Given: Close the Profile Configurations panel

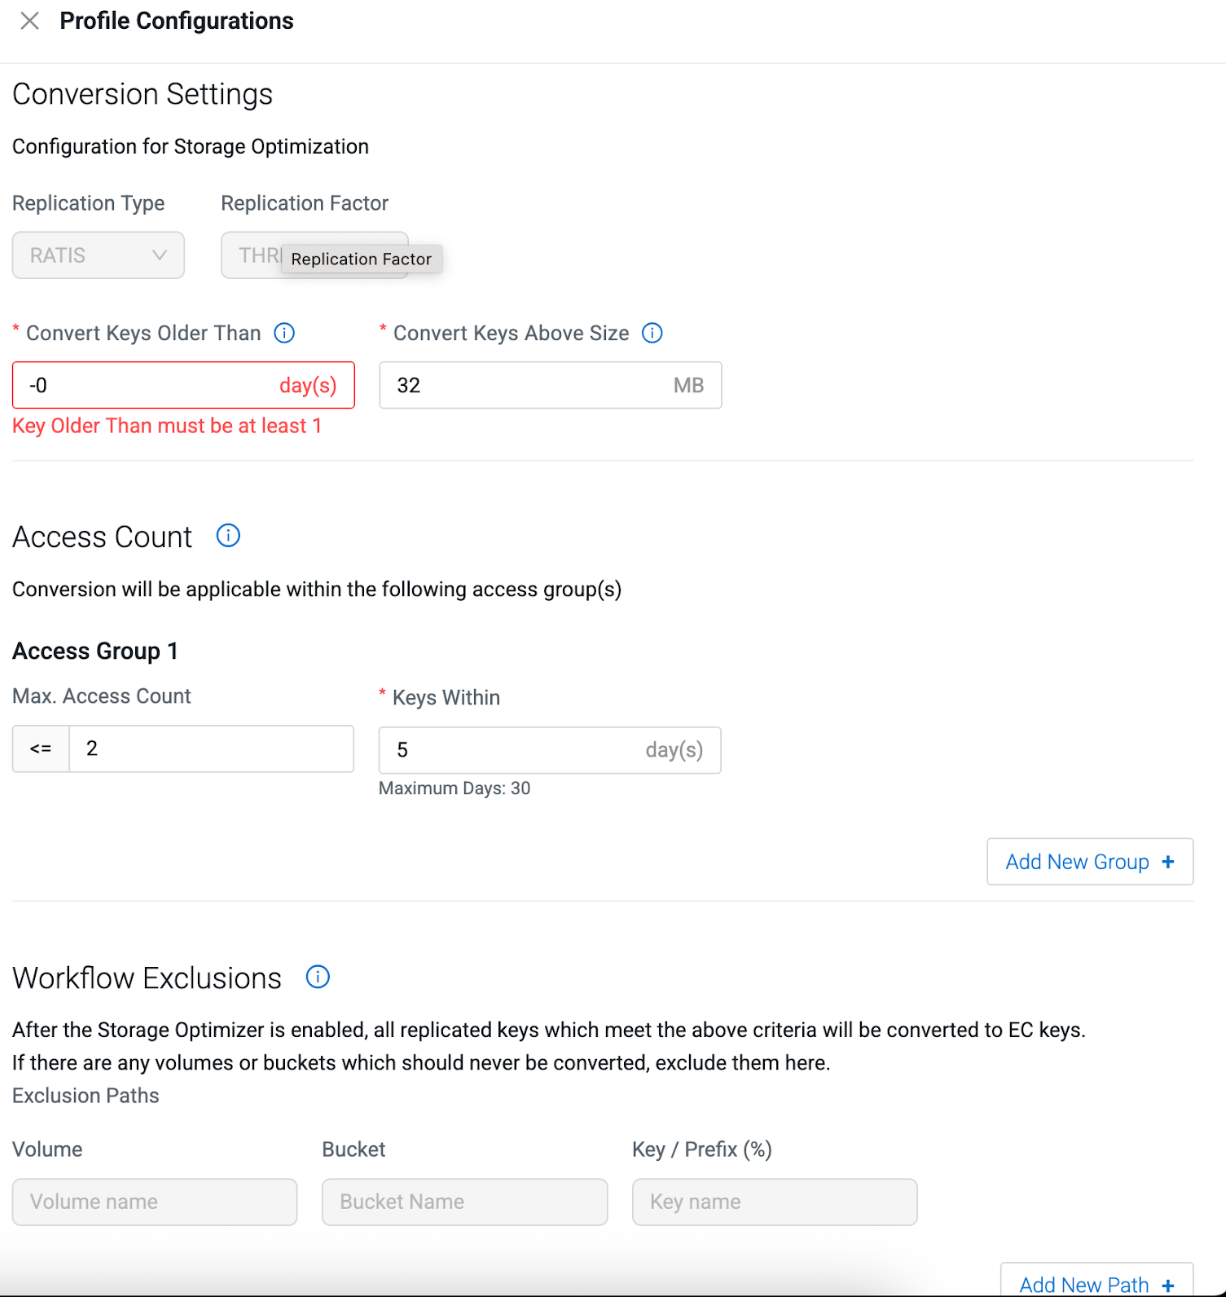Looking at the screenshot, I should [30, 21].
